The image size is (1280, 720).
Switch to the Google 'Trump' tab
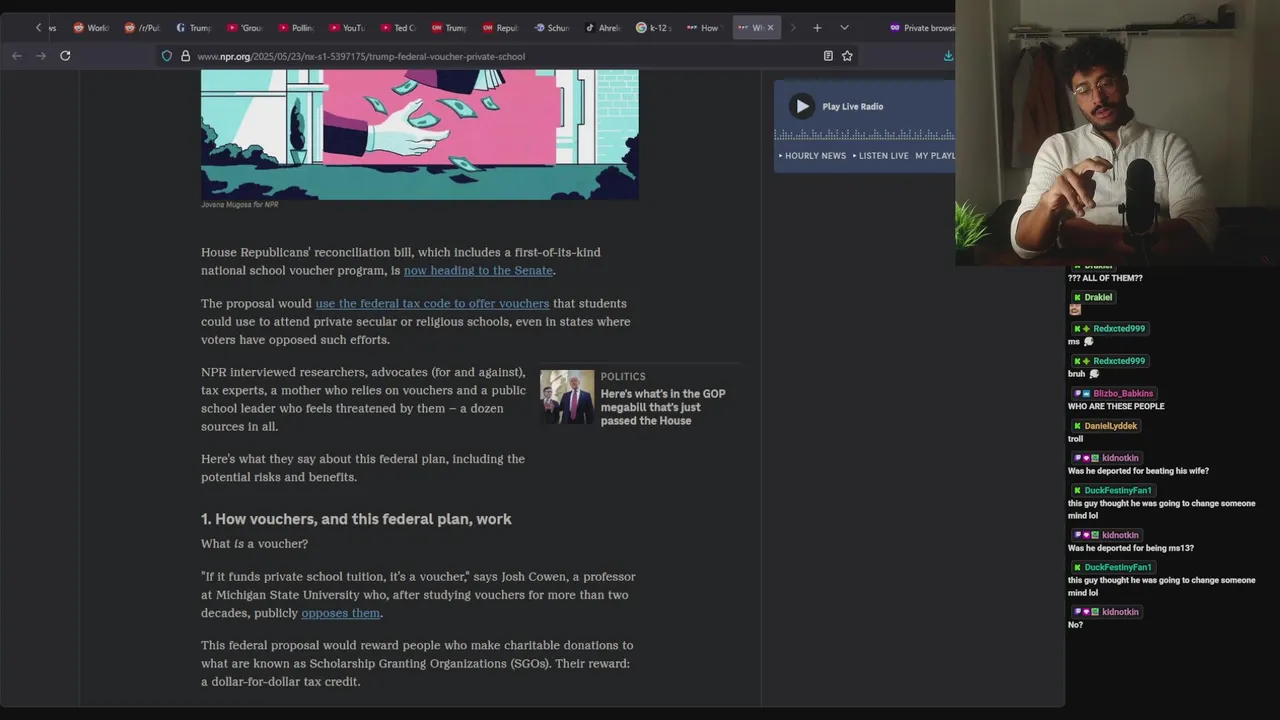tap(193, 28)
